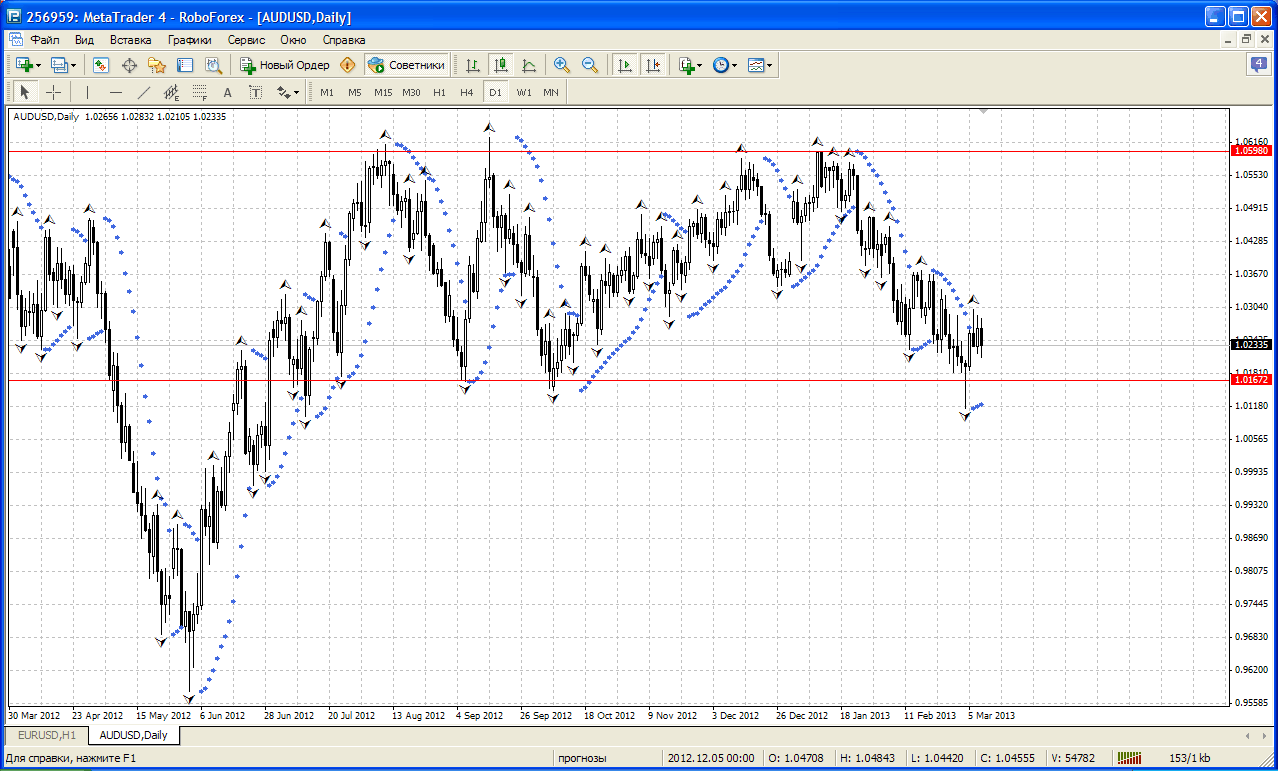Screen dimensions: 1278x771
Task: Click the Новый Ордер button
Action: (x=285, y=65)
